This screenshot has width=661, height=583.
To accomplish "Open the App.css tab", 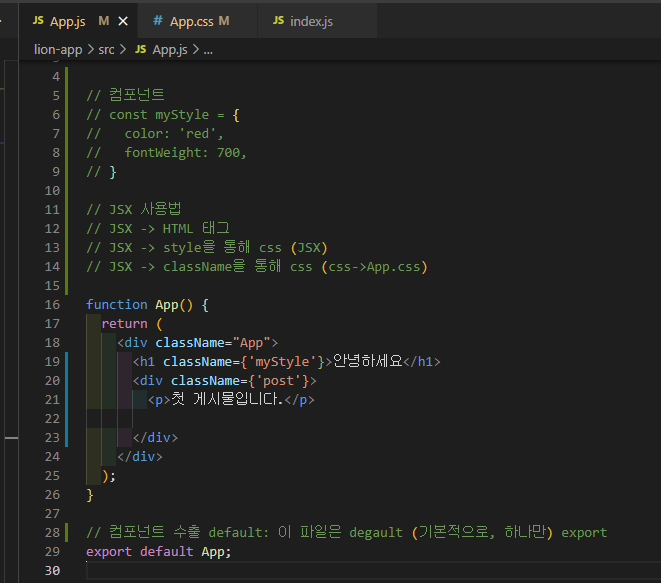I will click(x=197, y=21).
